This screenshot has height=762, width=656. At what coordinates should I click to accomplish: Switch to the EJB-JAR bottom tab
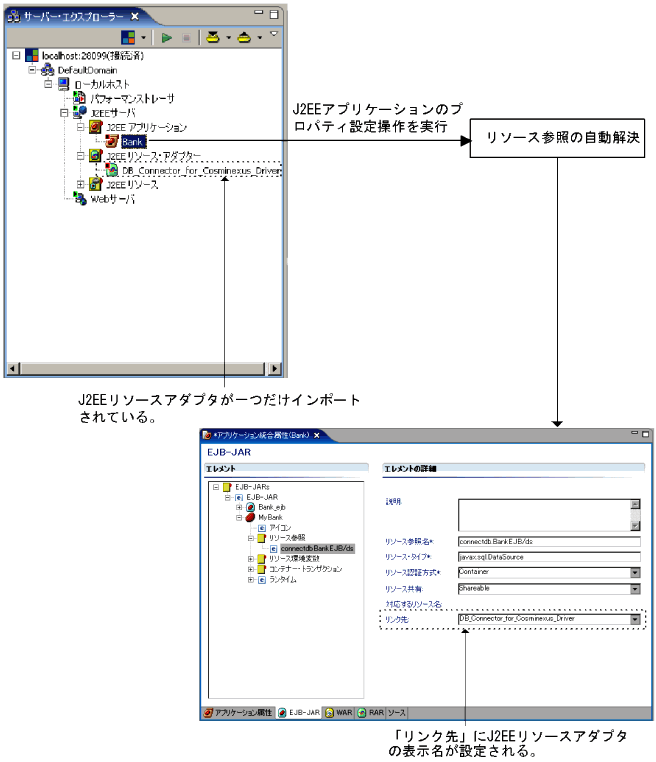(x=299, y=712)
